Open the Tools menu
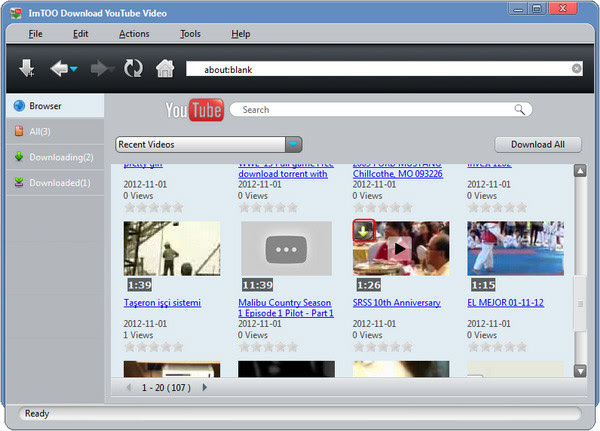Viewport: 600px width, 431px height. tap(190, 34)
